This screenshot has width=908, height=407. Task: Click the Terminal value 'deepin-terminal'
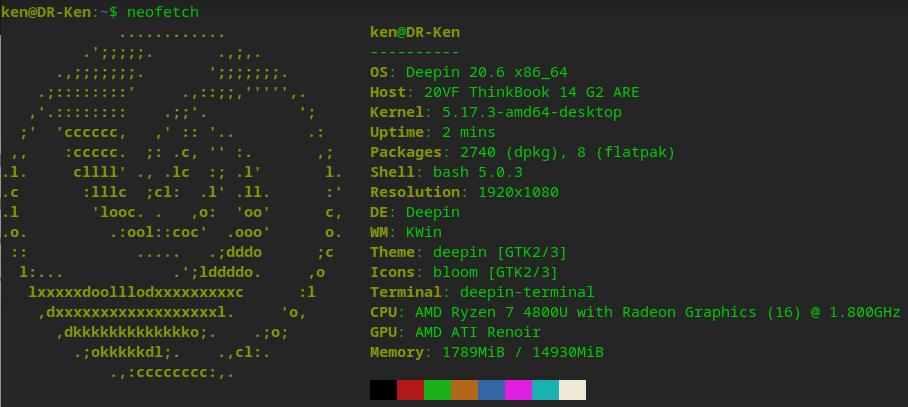528,292
